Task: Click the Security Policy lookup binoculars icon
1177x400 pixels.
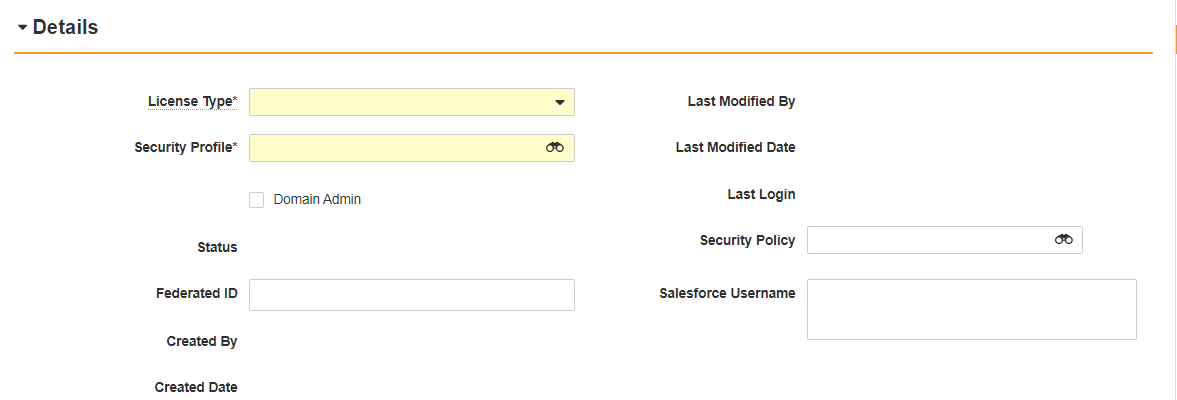Action: [1063, 240]
